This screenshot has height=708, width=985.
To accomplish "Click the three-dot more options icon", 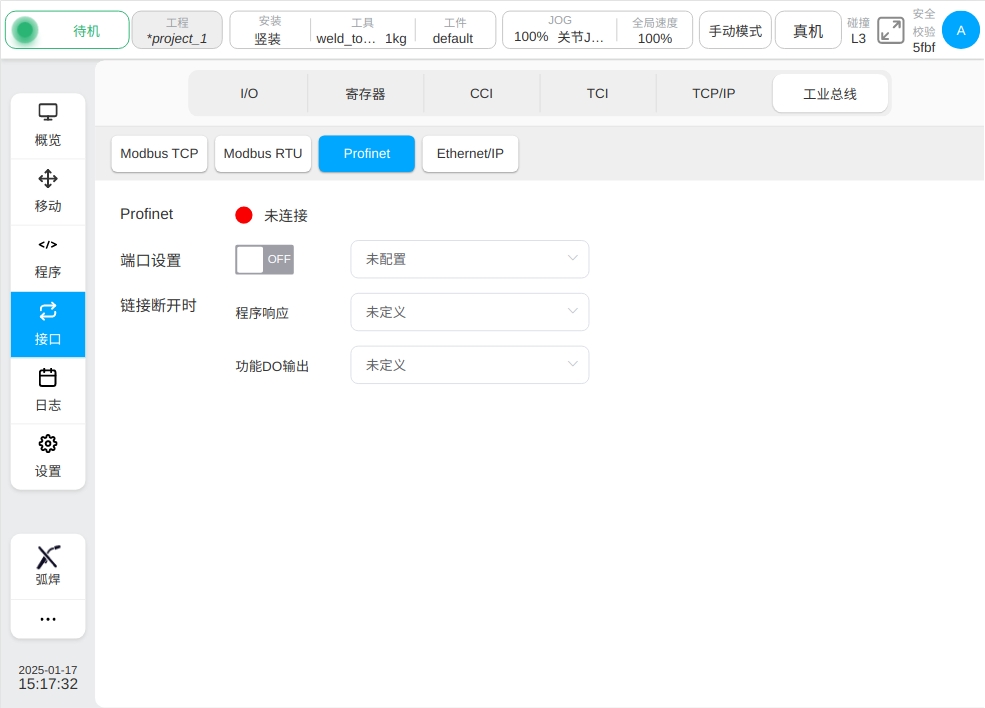I will [48, 619].
